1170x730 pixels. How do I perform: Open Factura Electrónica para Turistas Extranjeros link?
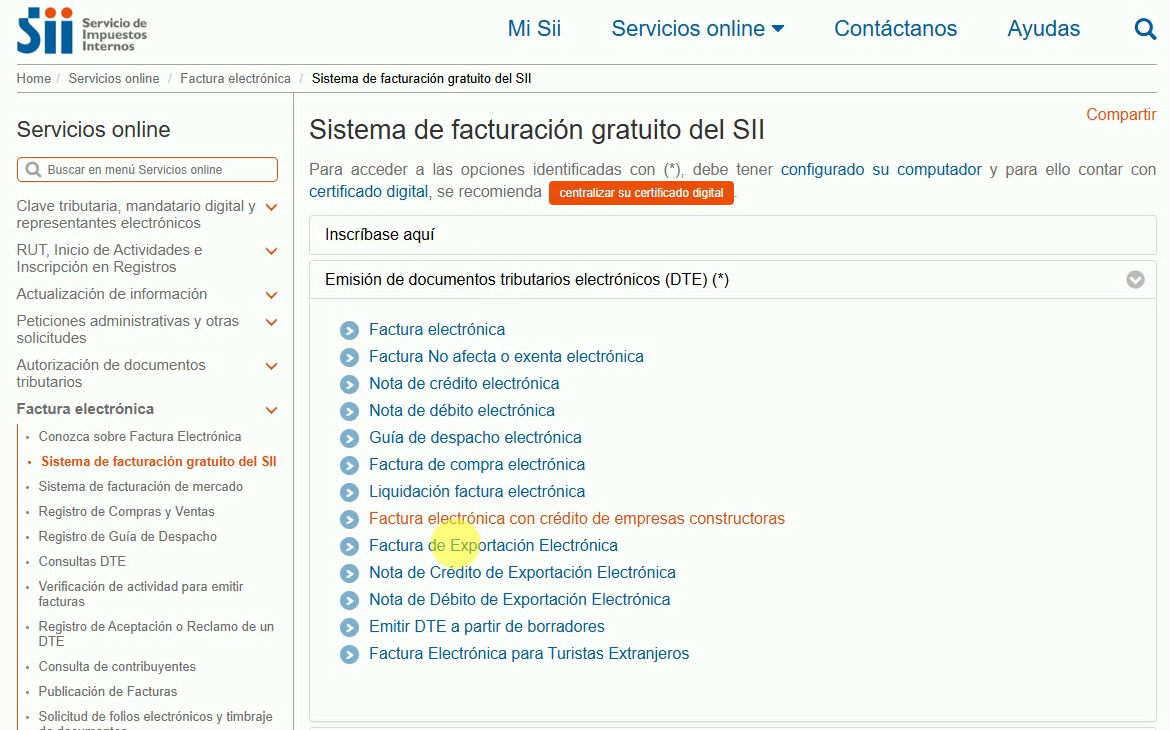click(529, 653)
